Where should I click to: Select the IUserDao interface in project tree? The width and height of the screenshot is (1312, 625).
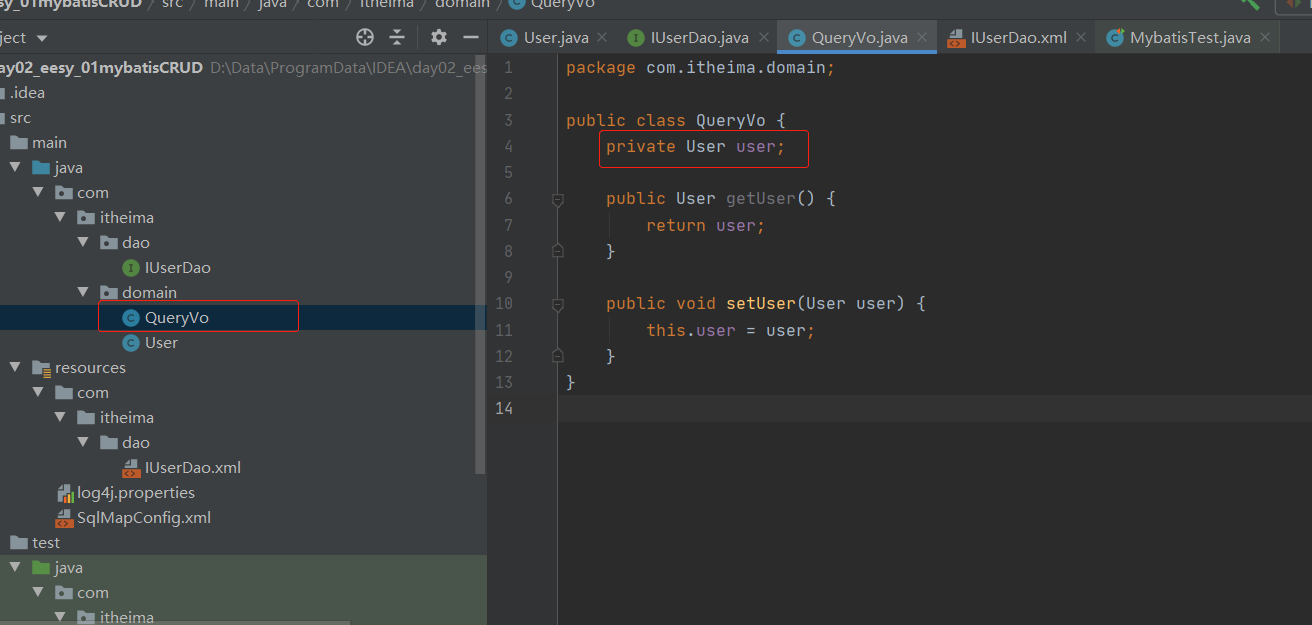(x=243, y=268)
